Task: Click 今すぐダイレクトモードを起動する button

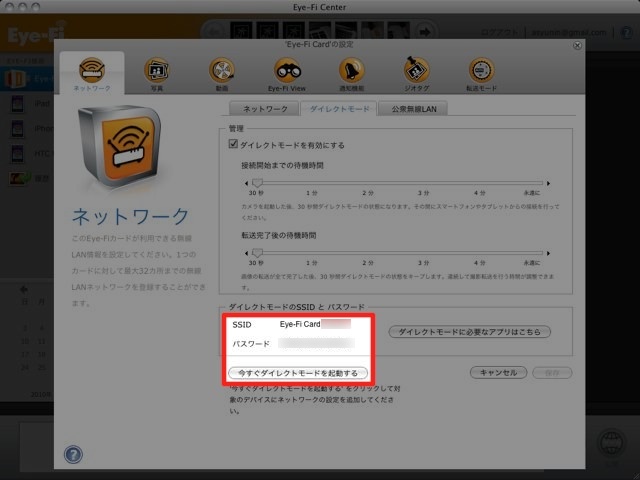Action: (298, 373)
